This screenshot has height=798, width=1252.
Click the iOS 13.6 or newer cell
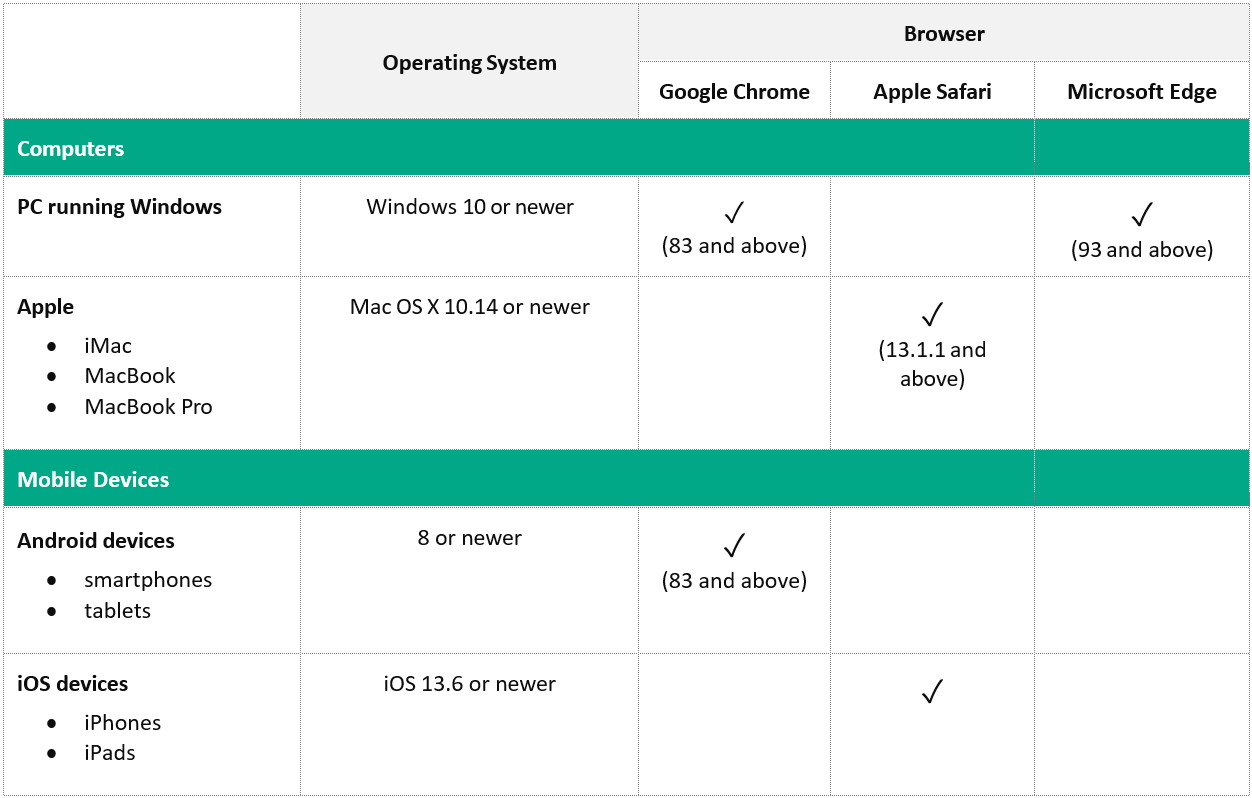tap(469, 684)
